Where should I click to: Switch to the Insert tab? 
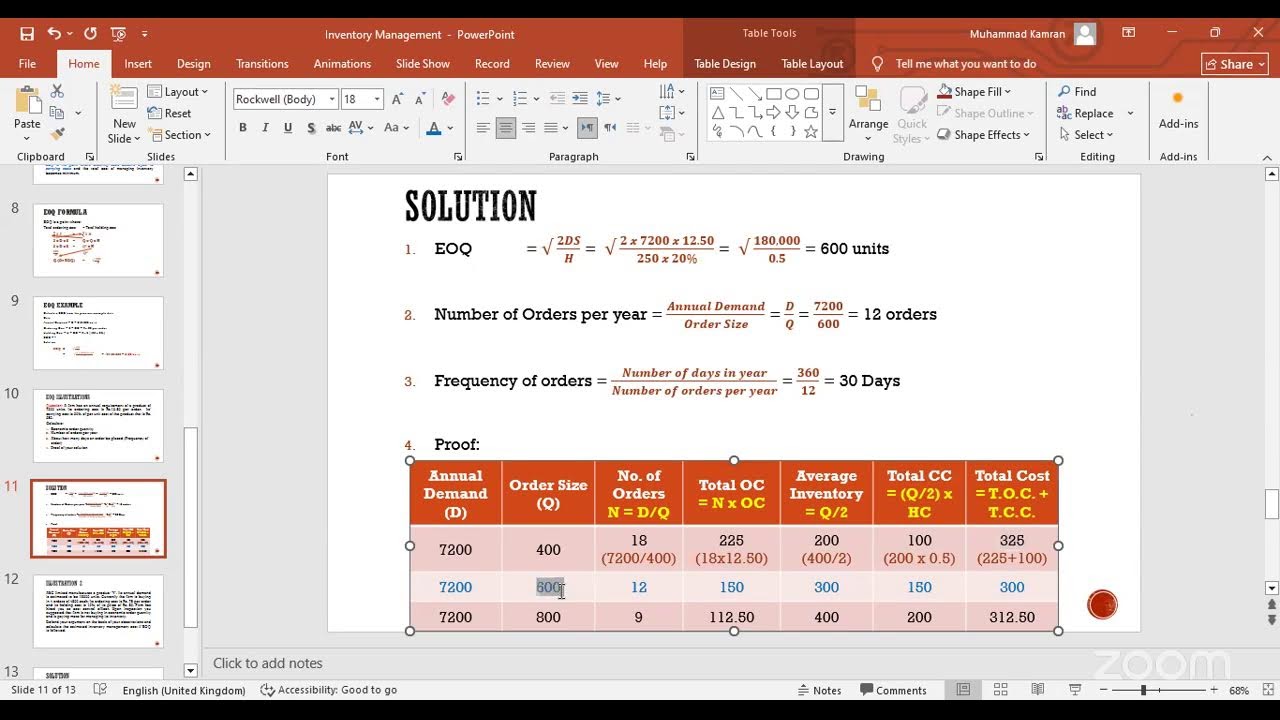138,64
